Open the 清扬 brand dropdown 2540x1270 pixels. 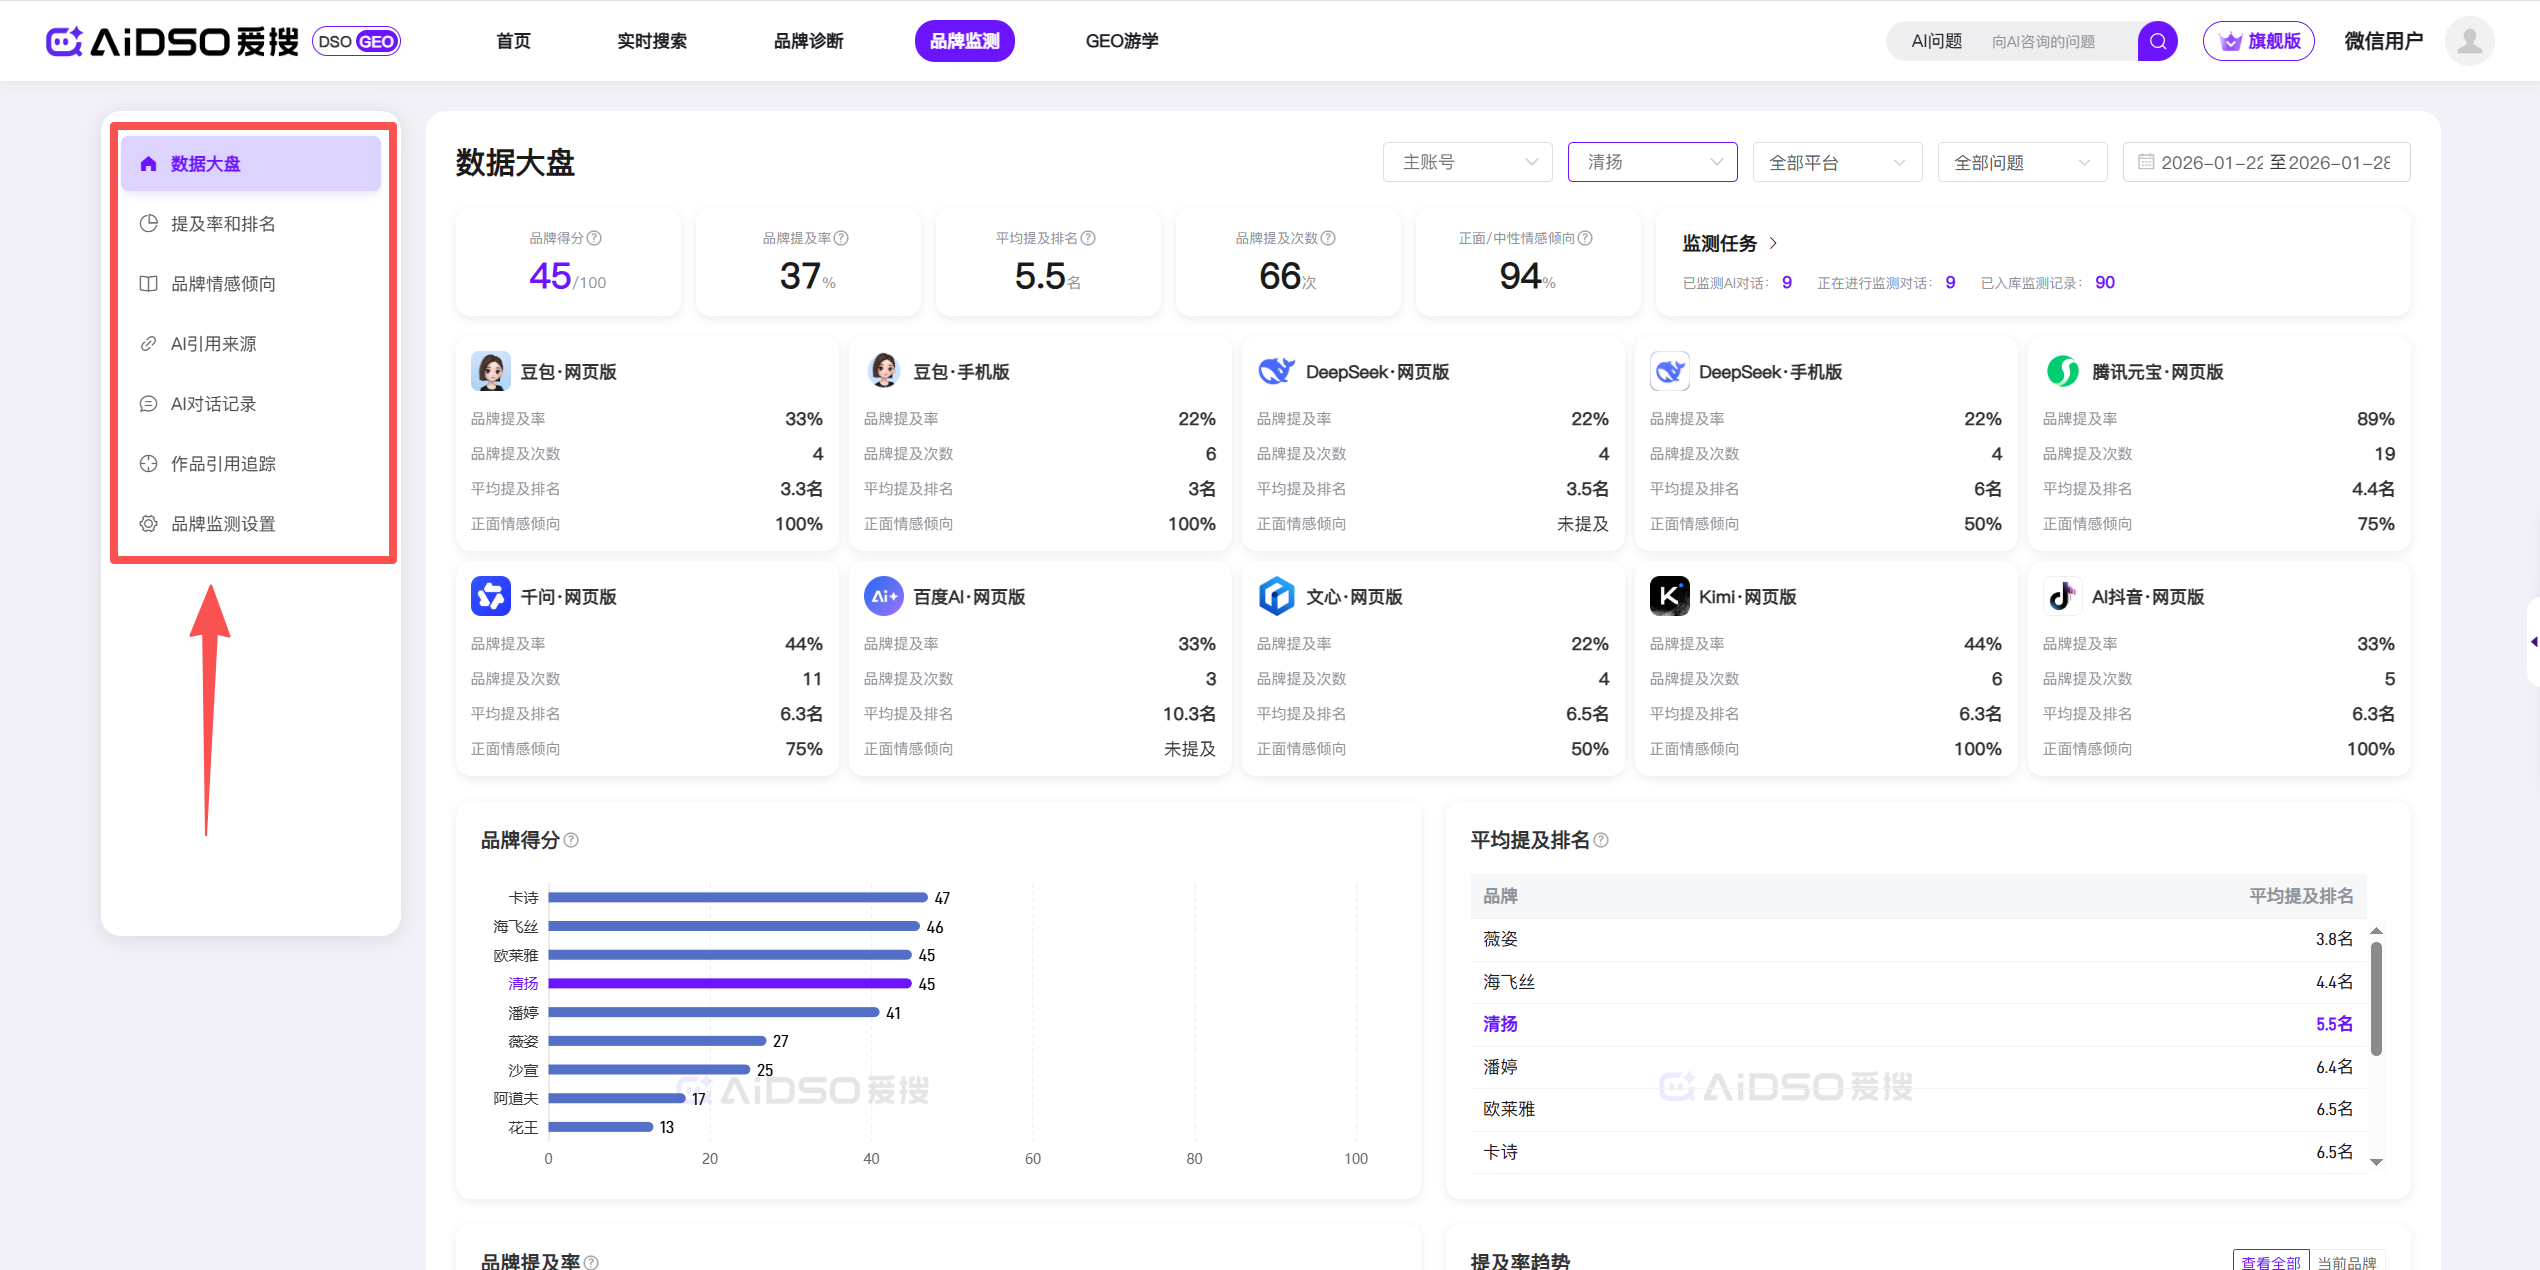coord(1652,162)
